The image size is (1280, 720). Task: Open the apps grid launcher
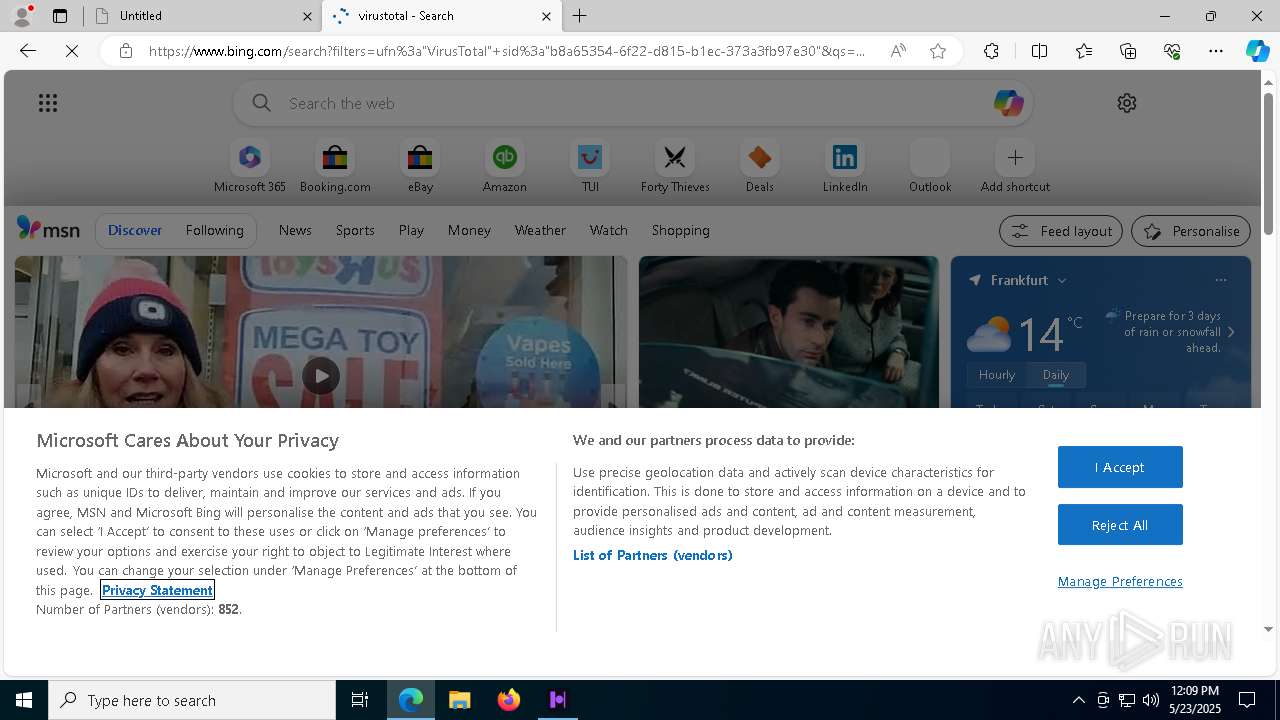click(48, 103)
